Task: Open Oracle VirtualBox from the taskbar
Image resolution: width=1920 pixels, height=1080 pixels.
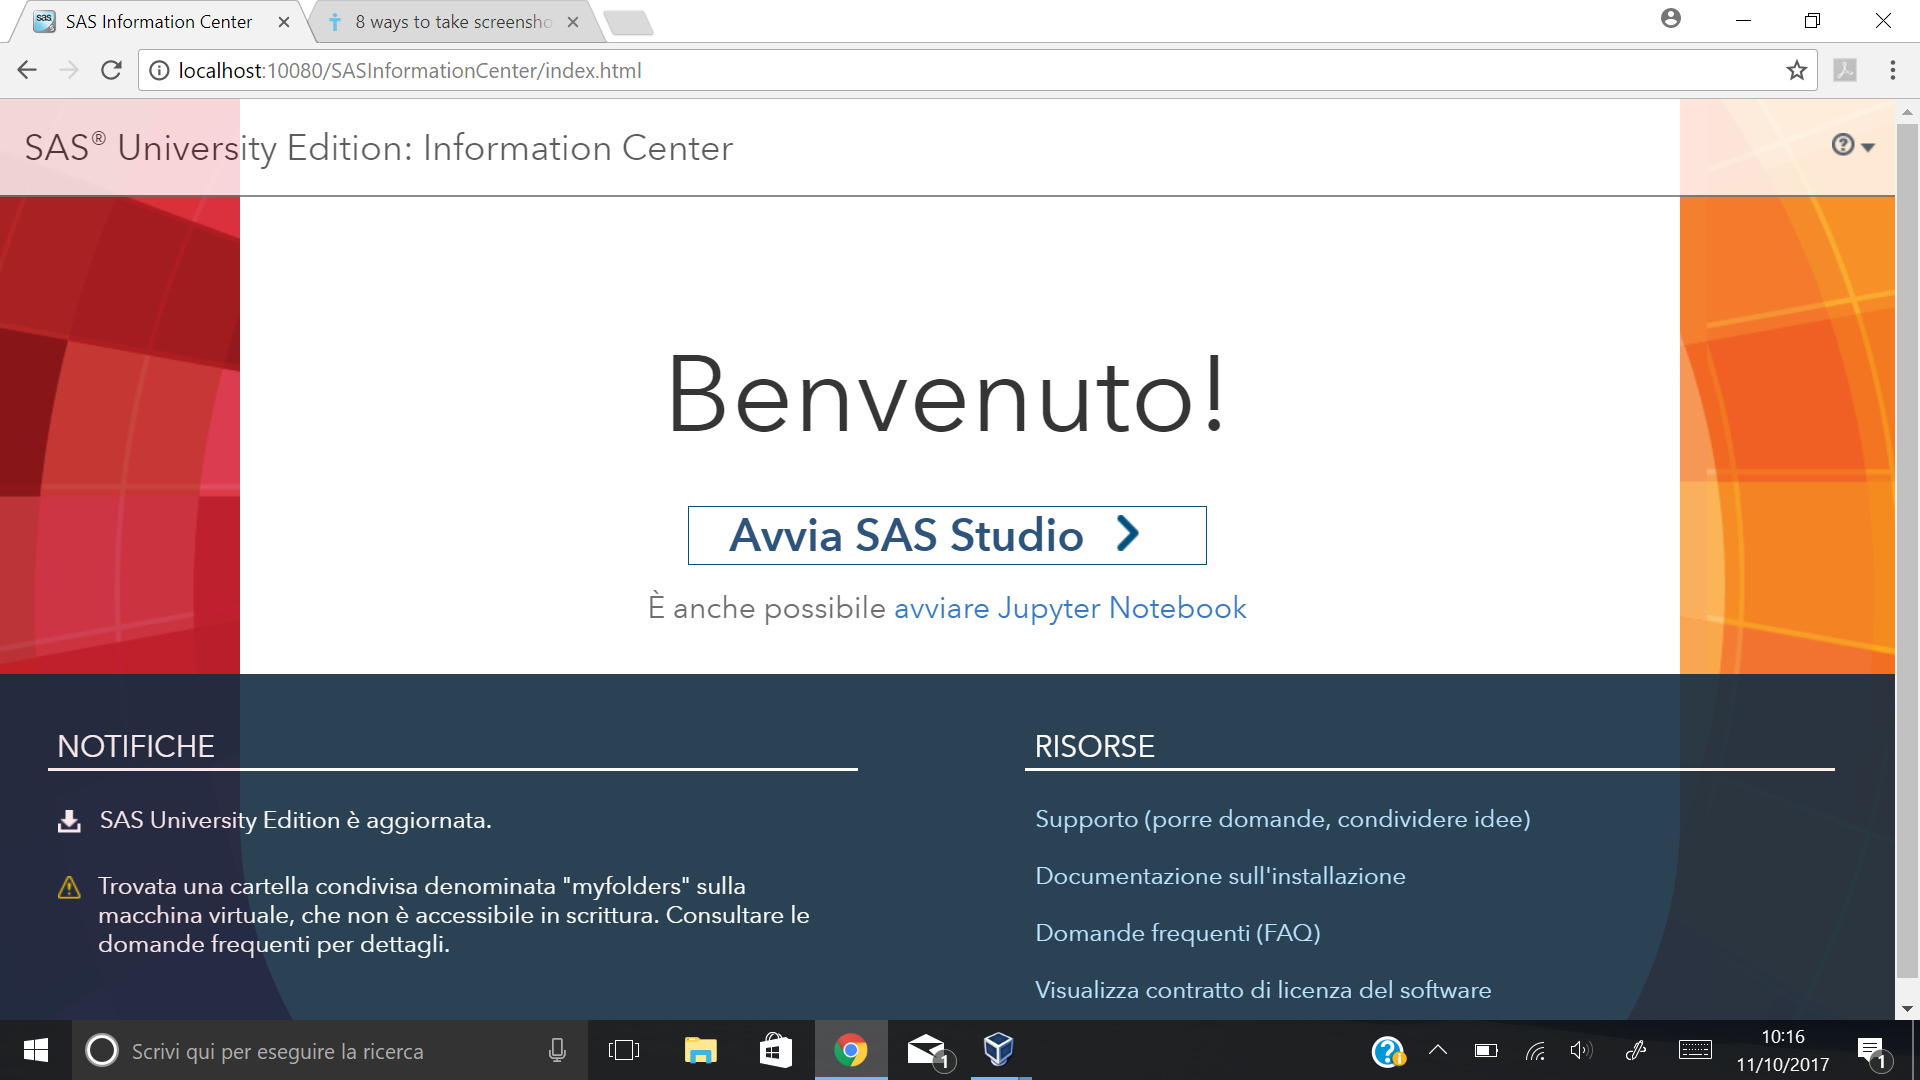Action: [x=997, y=1050]
